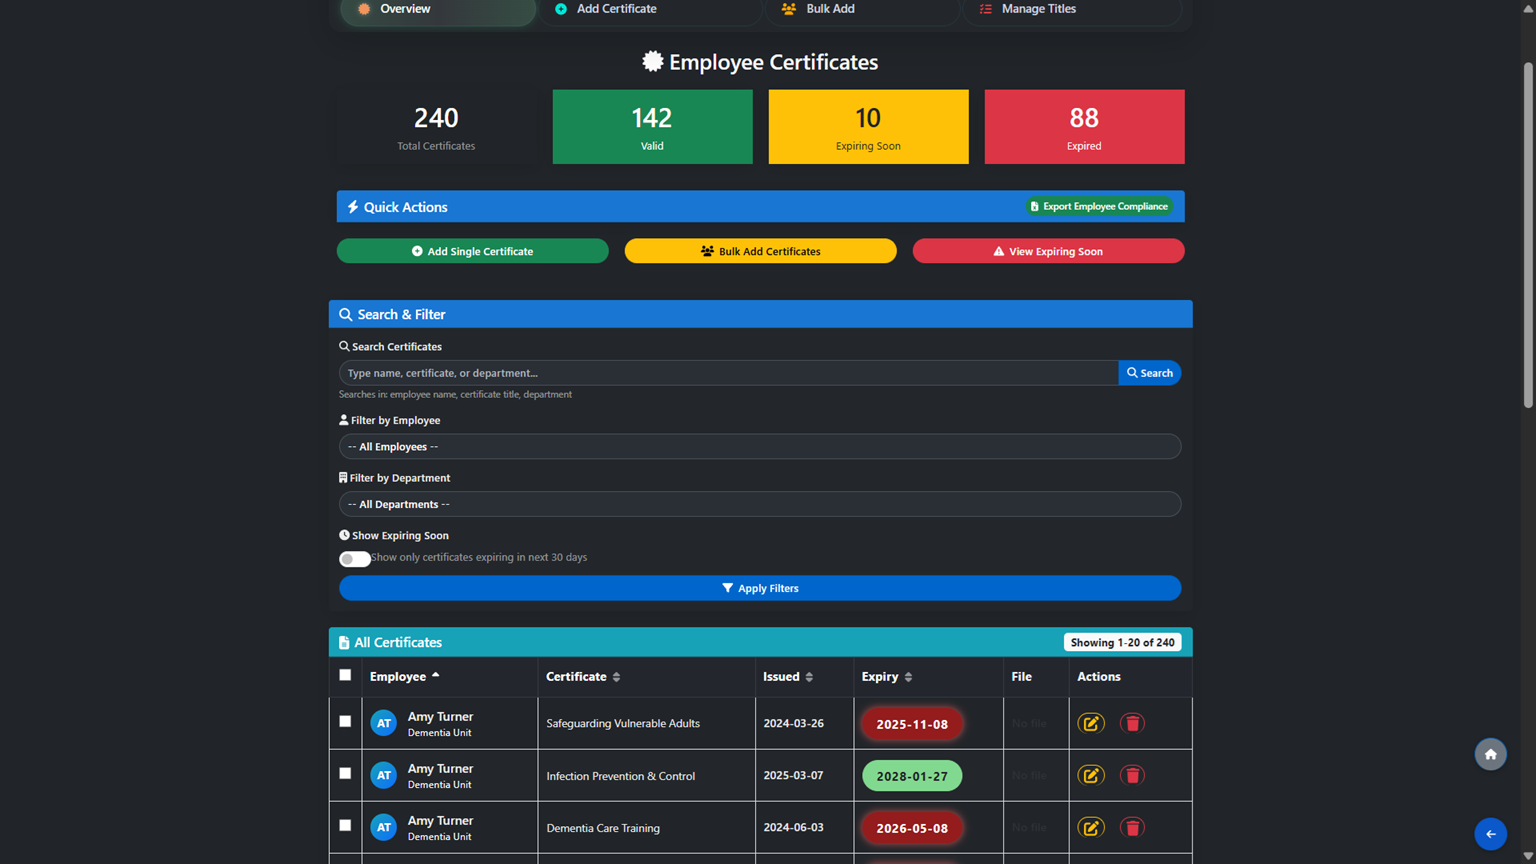Click the Search & Filter panel header
The height and width of the screenshot is (864, 1536).
pos(760,314)
